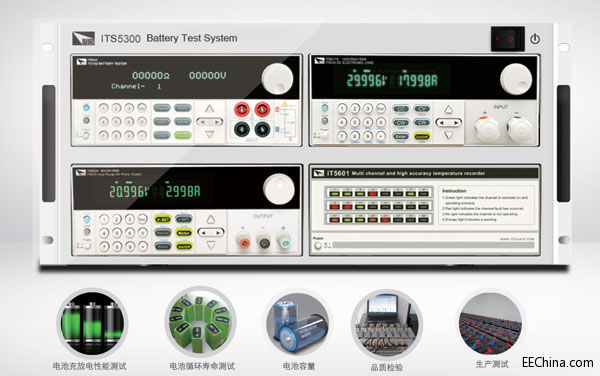Tap the left/right arrow key on the battery tester
The height and width of the screenshot is (376, 600).
[x=209, y=122]
